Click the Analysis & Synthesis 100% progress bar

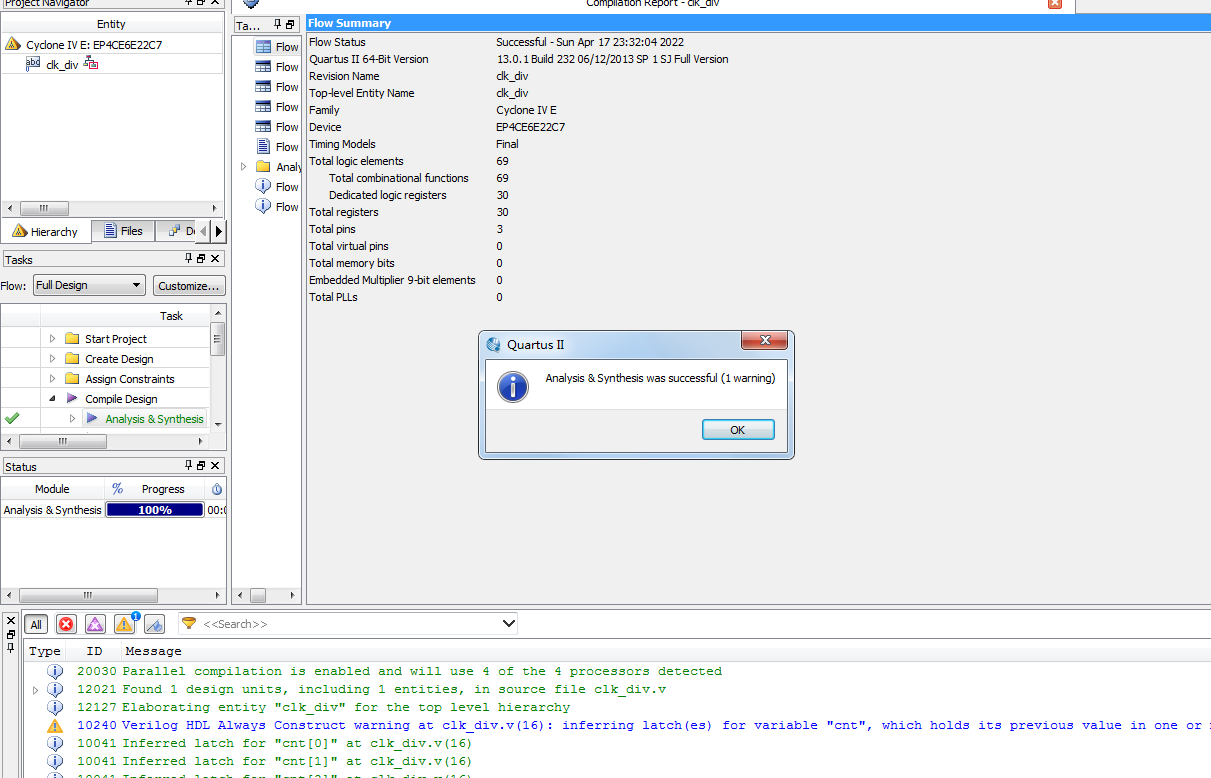(155, 510)
